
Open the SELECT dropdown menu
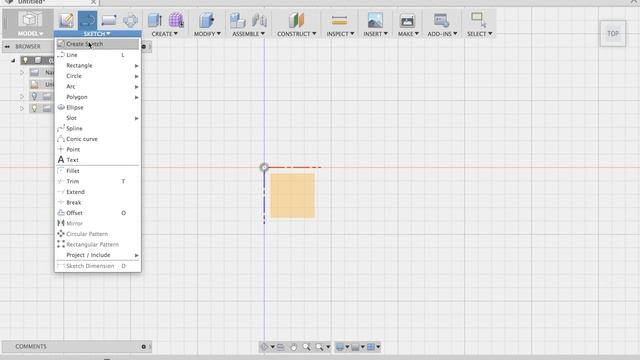tap(480, 34)
